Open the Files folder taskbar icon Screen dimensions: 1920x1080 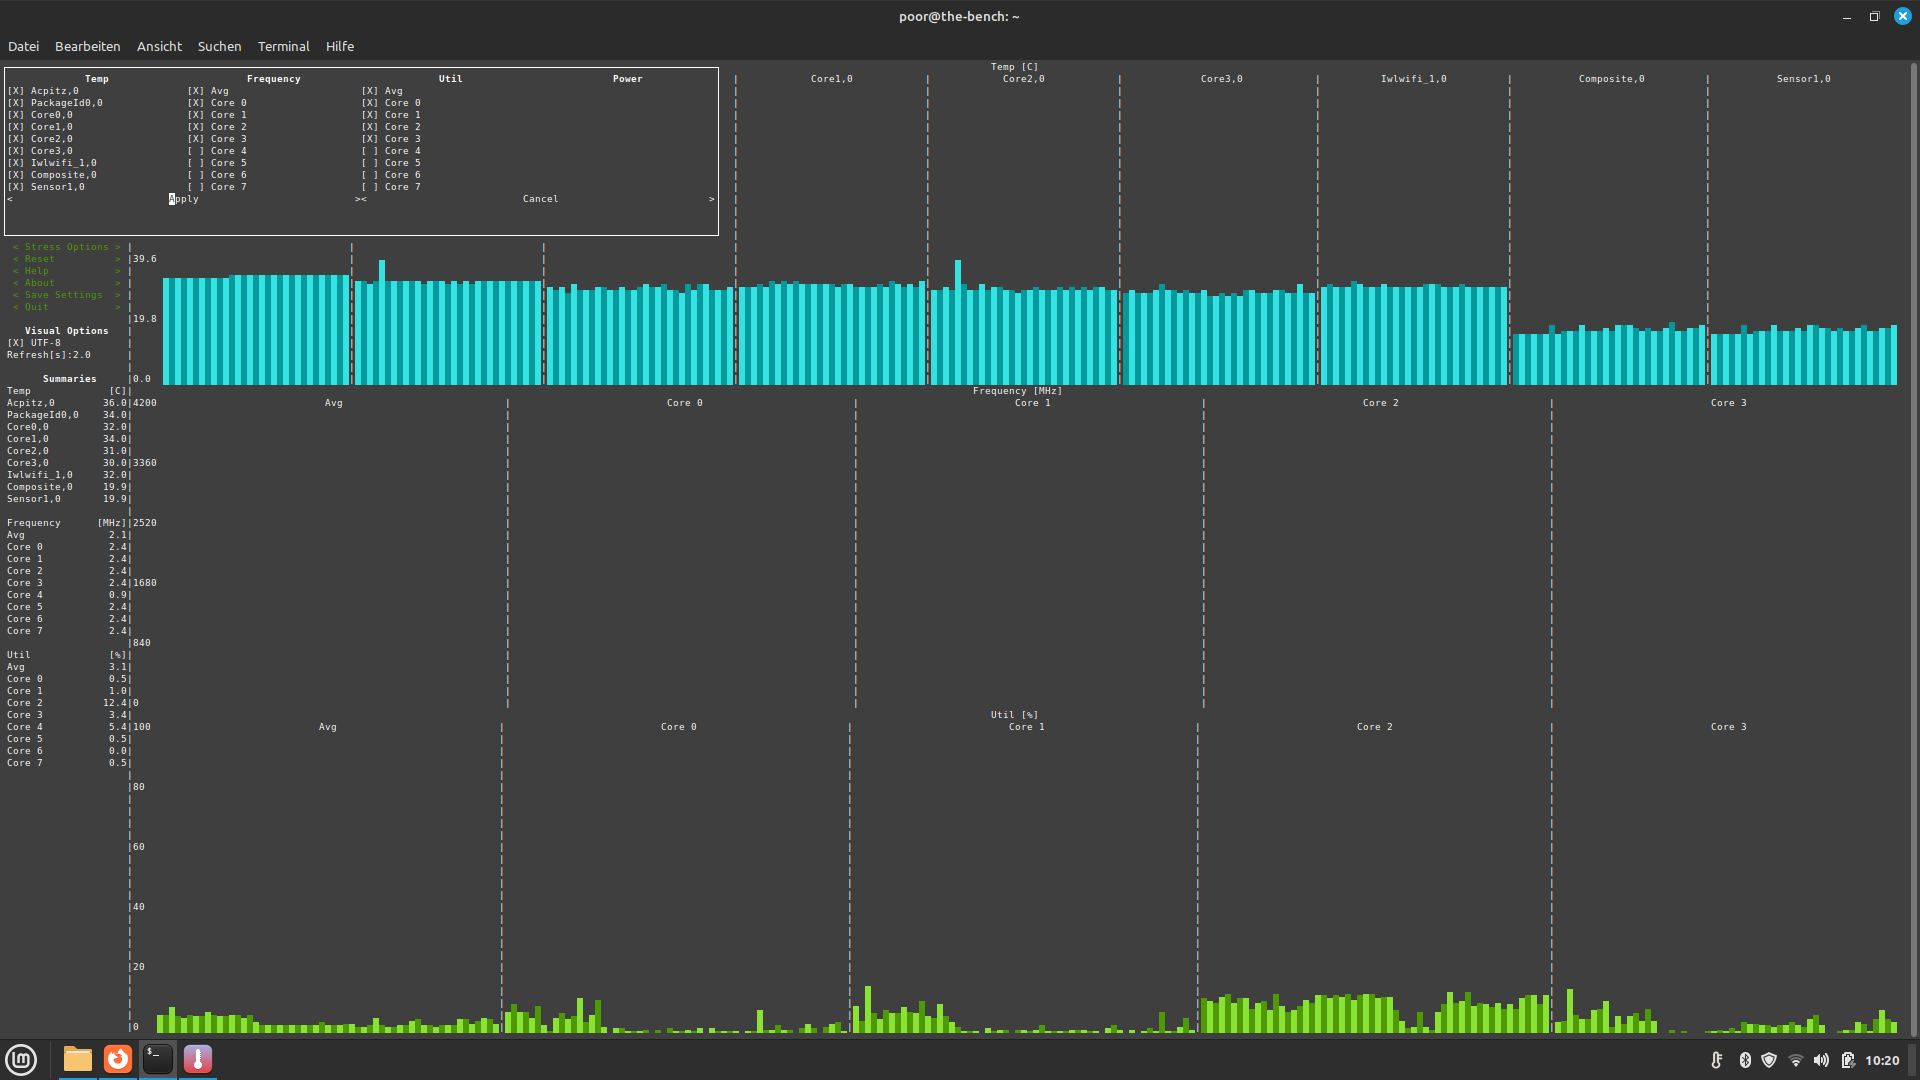point(78,1059)
